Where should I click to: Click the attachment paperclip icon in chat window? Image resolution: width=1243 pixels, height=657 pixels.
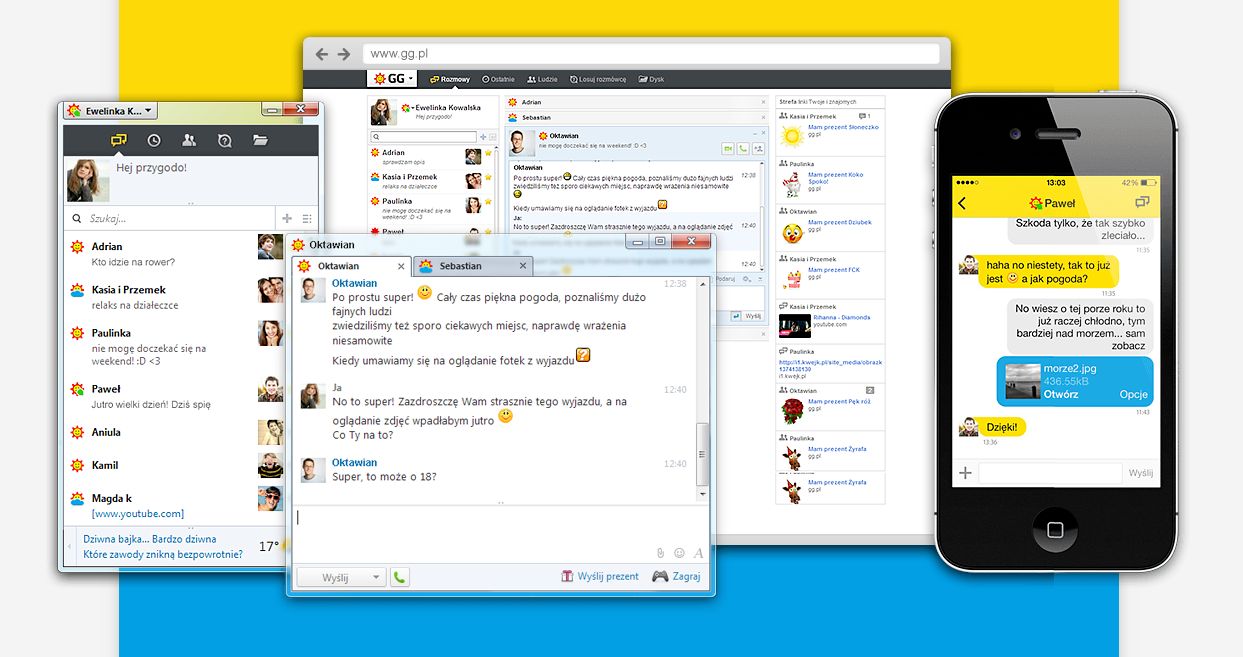[x=660, y=553]
